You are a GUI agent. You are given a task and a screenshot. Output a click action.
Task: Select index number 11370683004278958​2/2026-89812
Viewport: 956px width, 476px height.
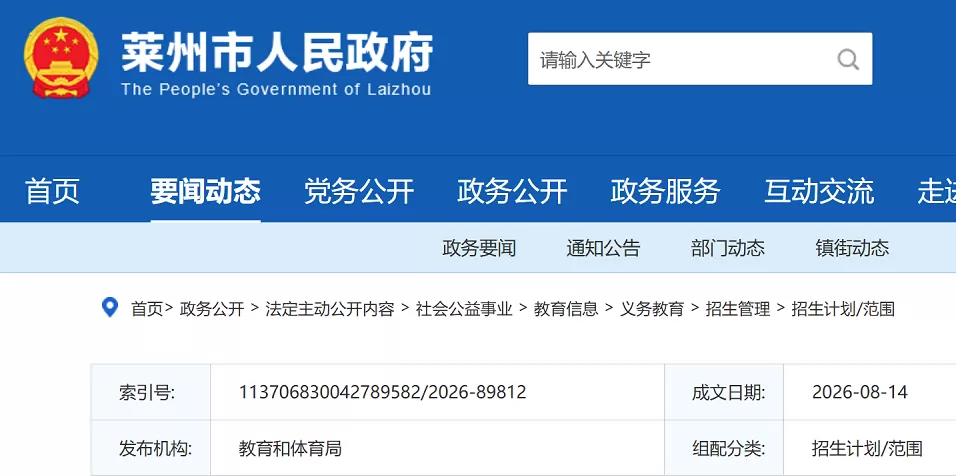click(x=382, y=392)
